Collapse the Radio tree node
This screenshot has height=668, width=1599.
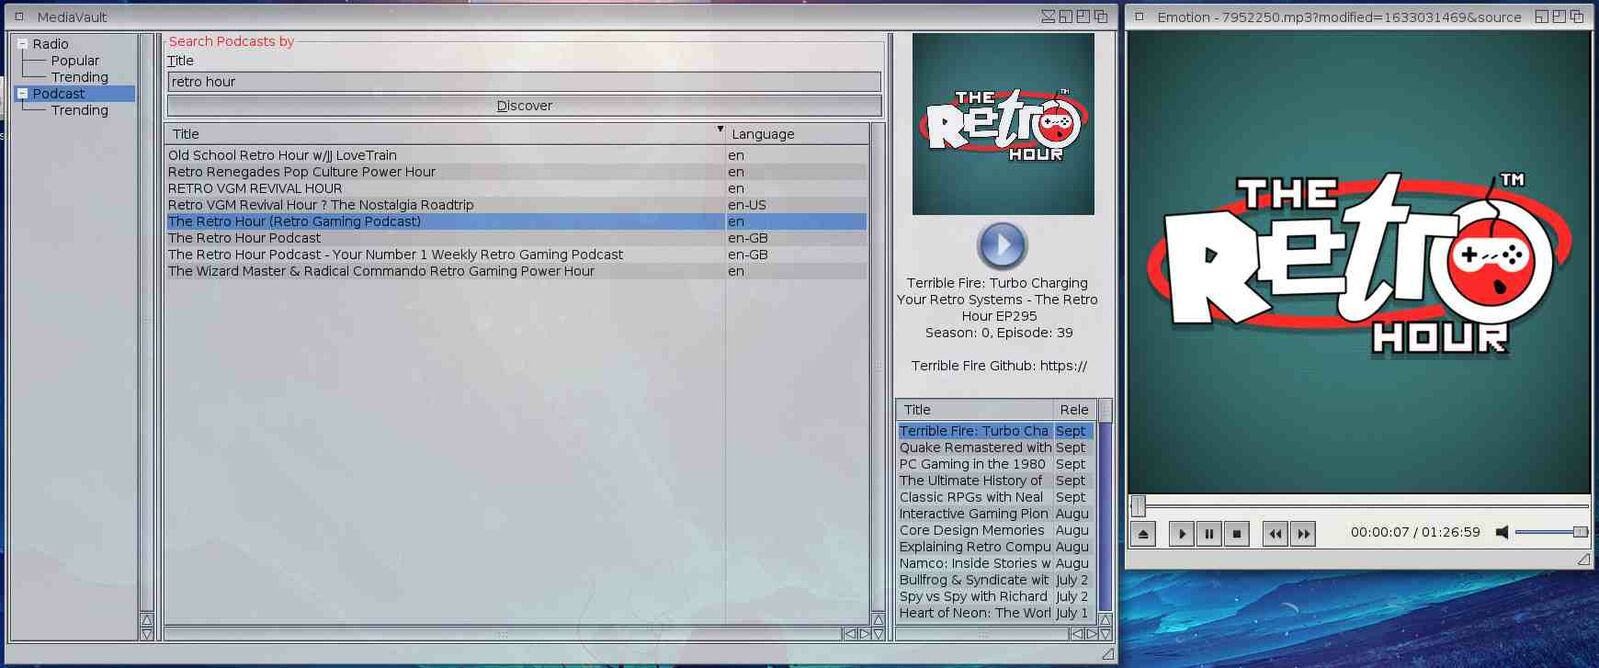[22, 44]
